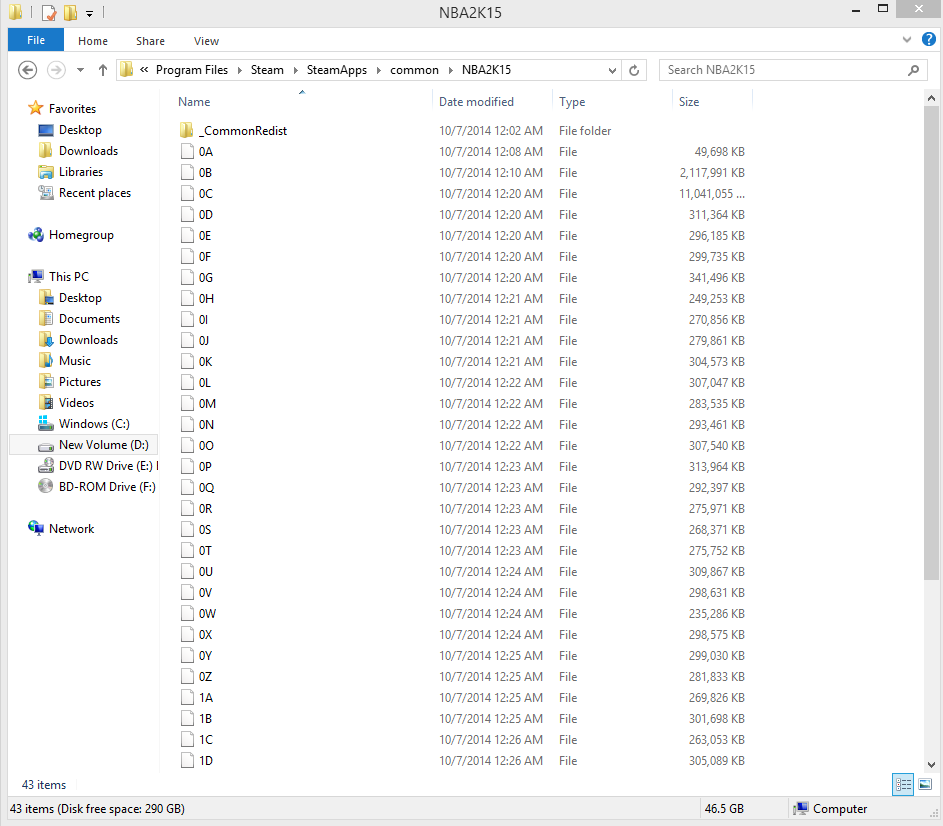This screenshot has height=826, width=943.
Task: Go up one folder level
Action: tap(103, 70)
